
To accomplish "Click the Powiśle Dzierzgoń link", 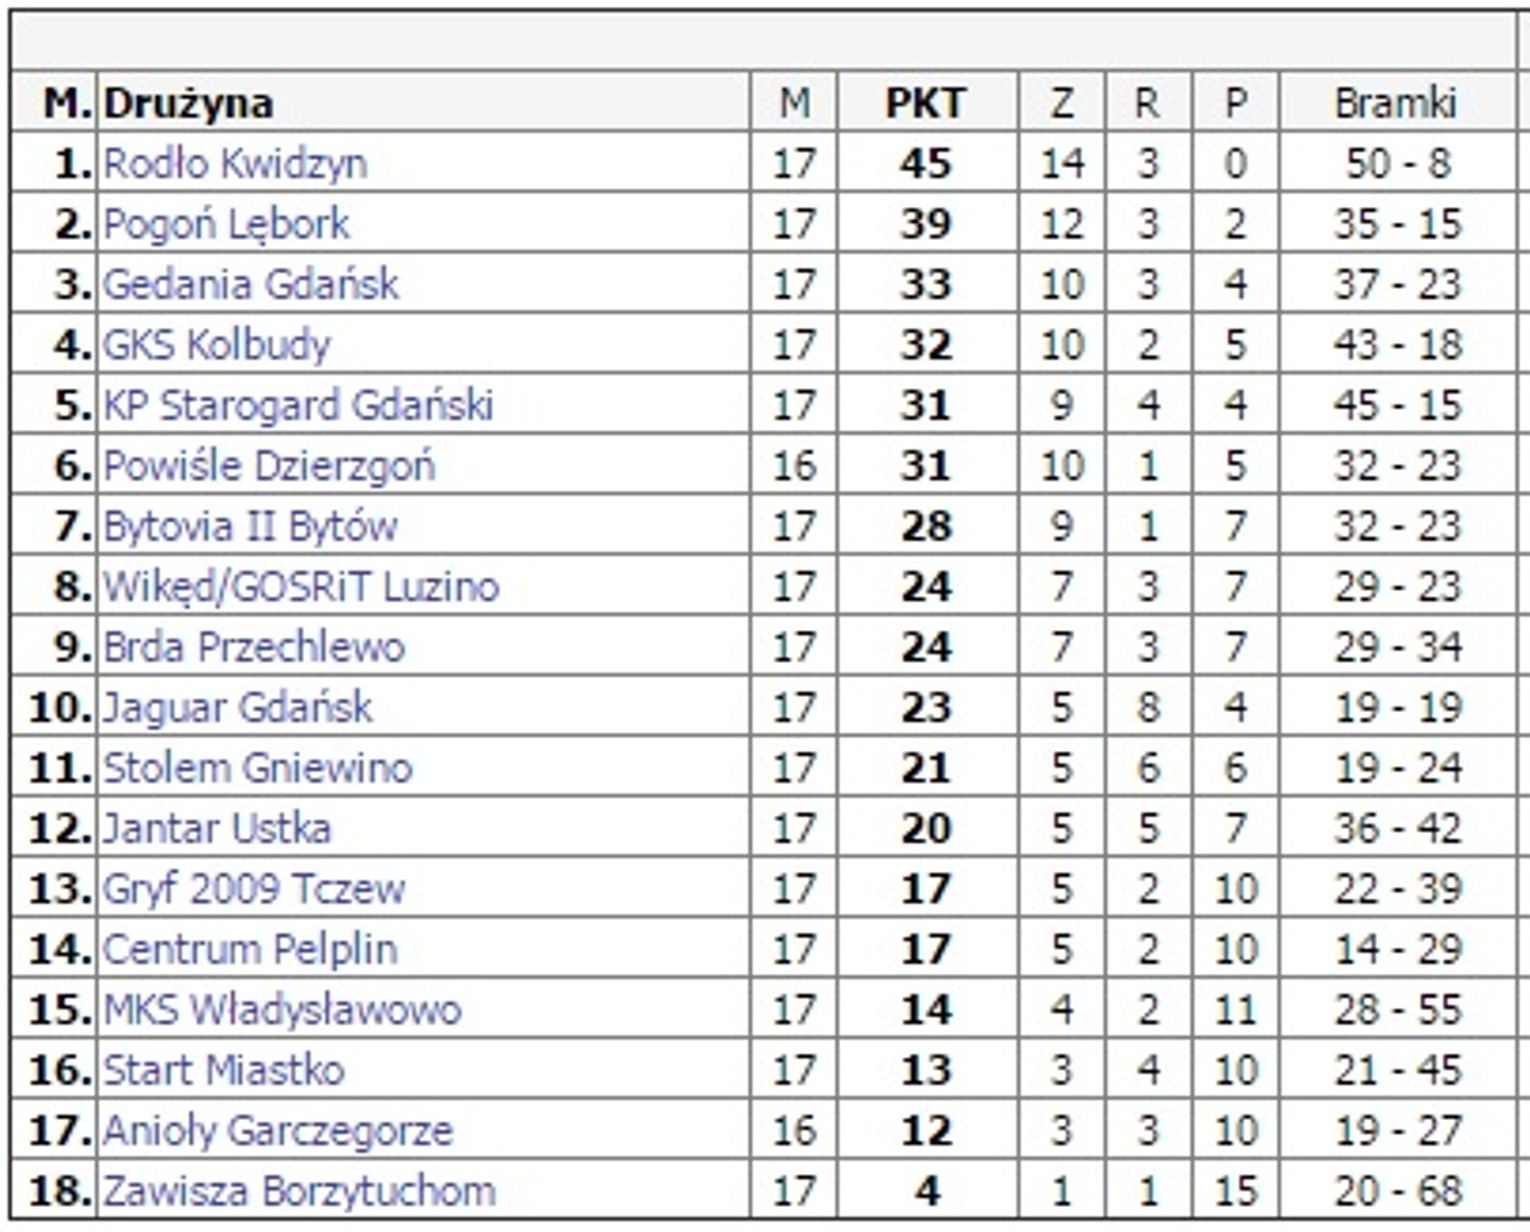I will coord(269,466).
